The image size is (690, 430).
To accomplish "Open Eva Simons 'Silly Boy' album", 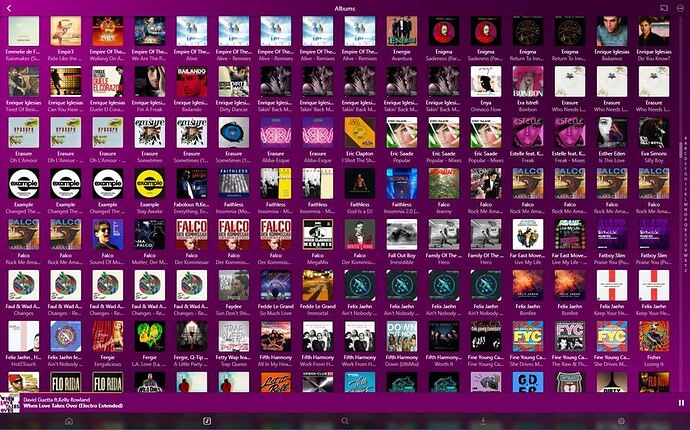I will pyautogui.click(x=654, y=132).
